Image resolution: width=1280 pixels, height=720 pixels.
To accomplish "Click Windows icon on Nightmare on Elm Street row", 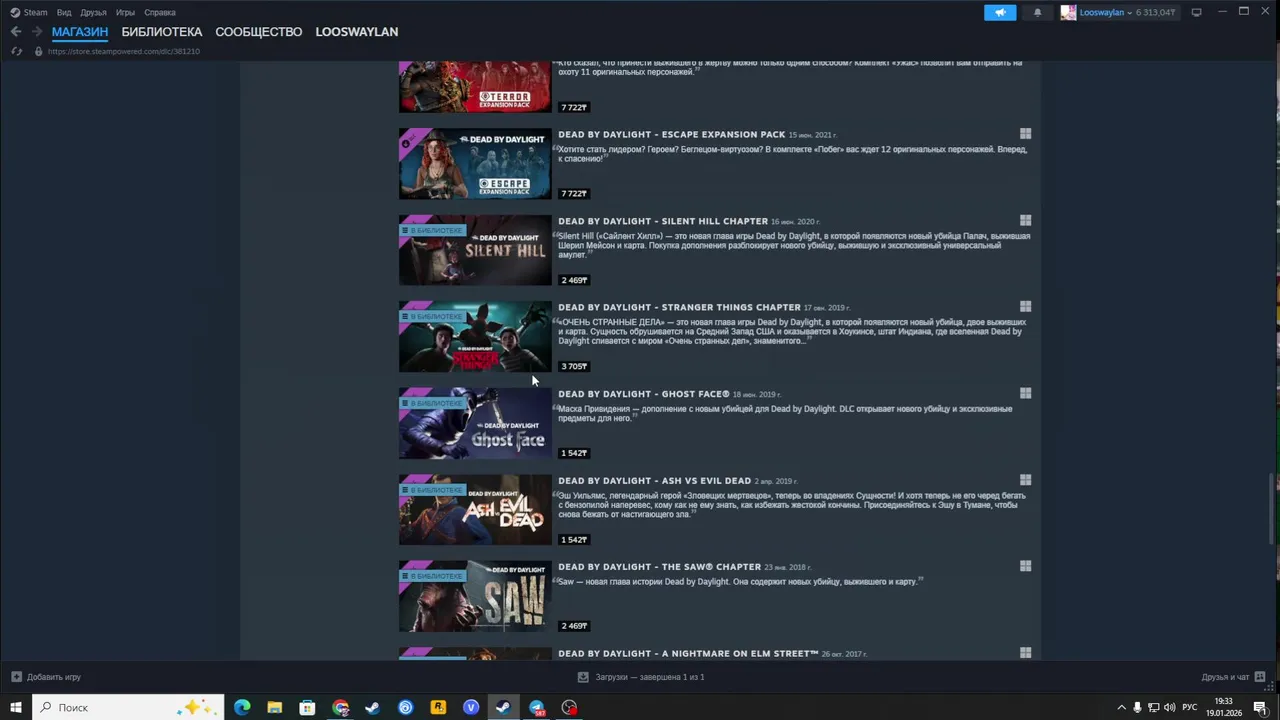I will [x=1025, y=653].
